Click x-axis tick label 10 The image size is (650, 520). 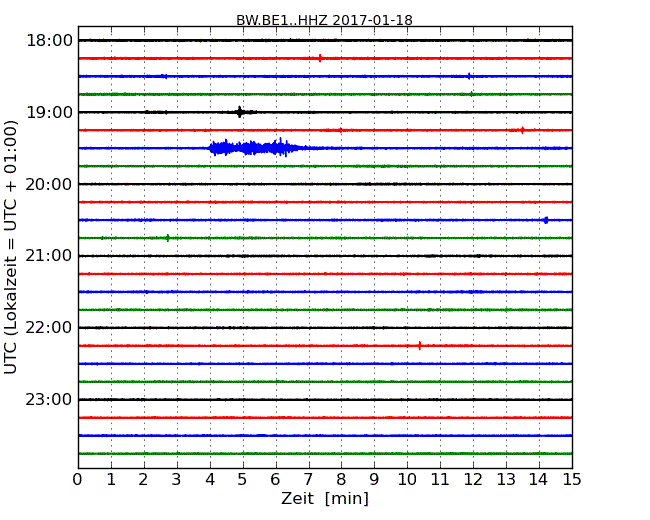[x=407, y=480]
